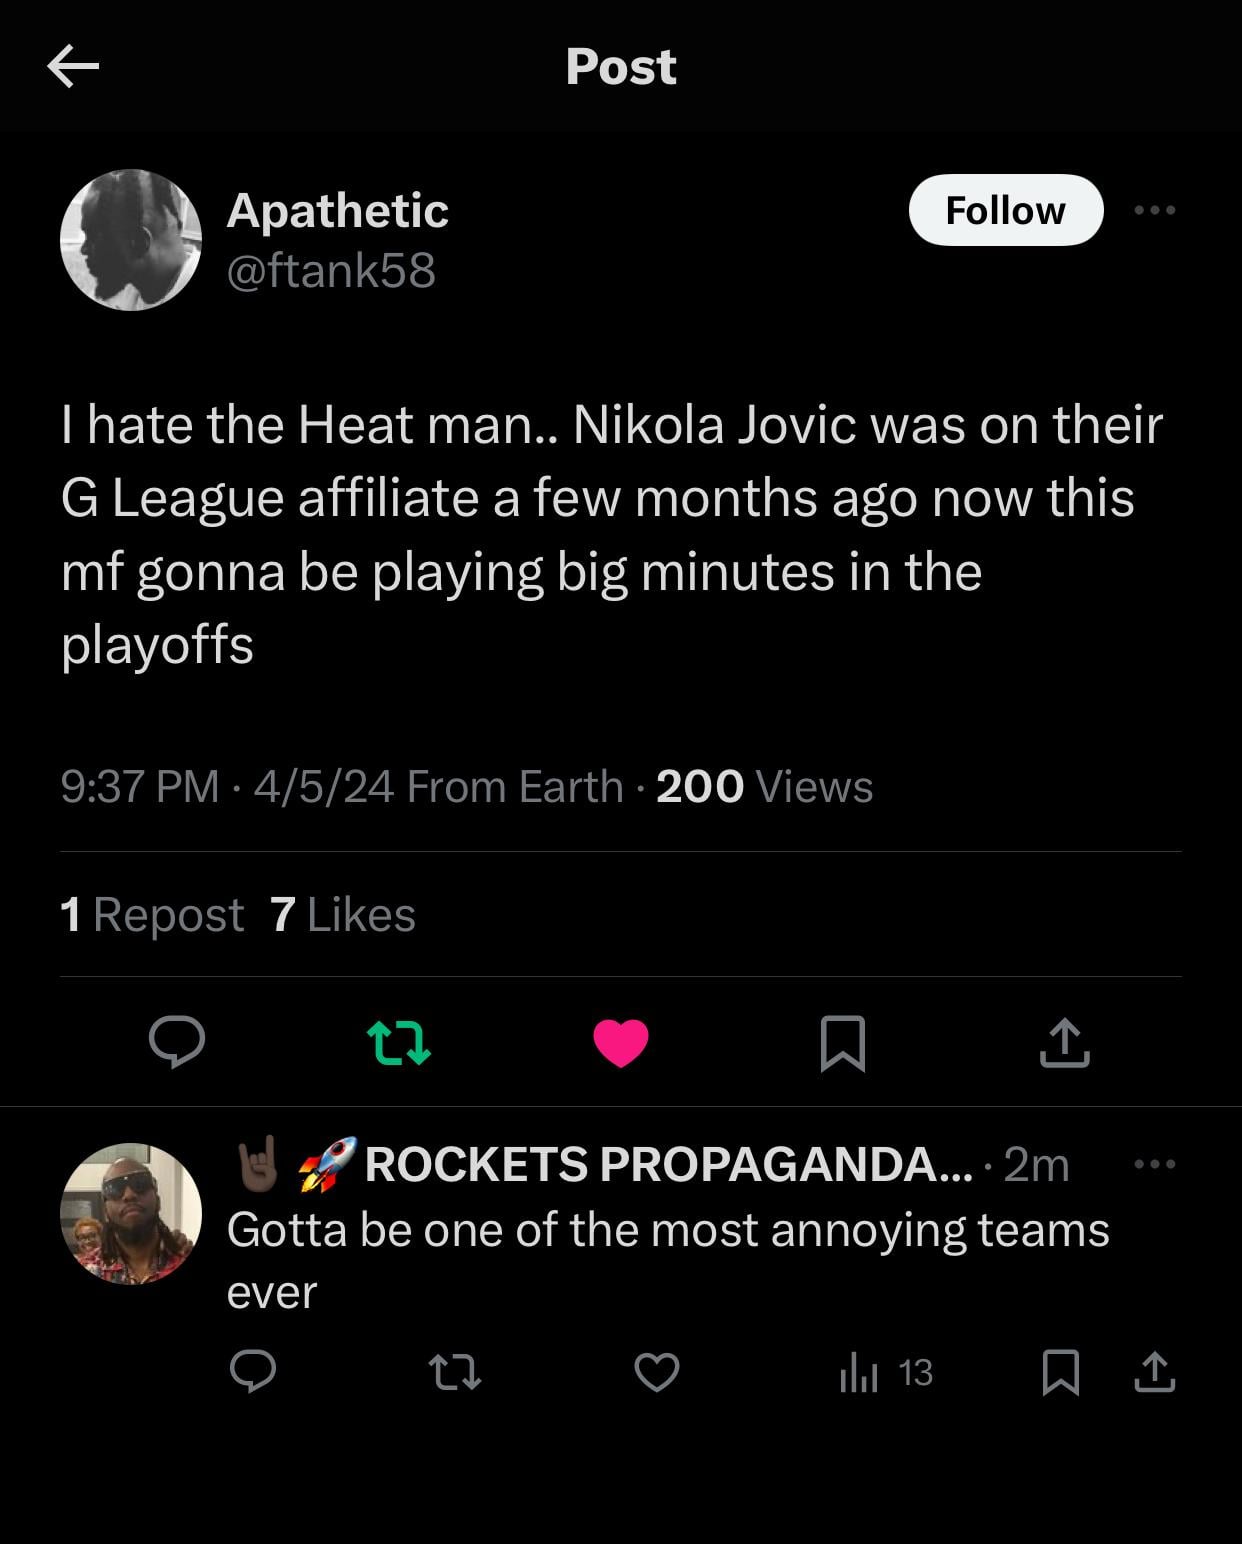This screenshot has height=1544, width=1242.
Task: Reply to the Rockets Propaganda comment
Action: click(x=253, y=1372)
